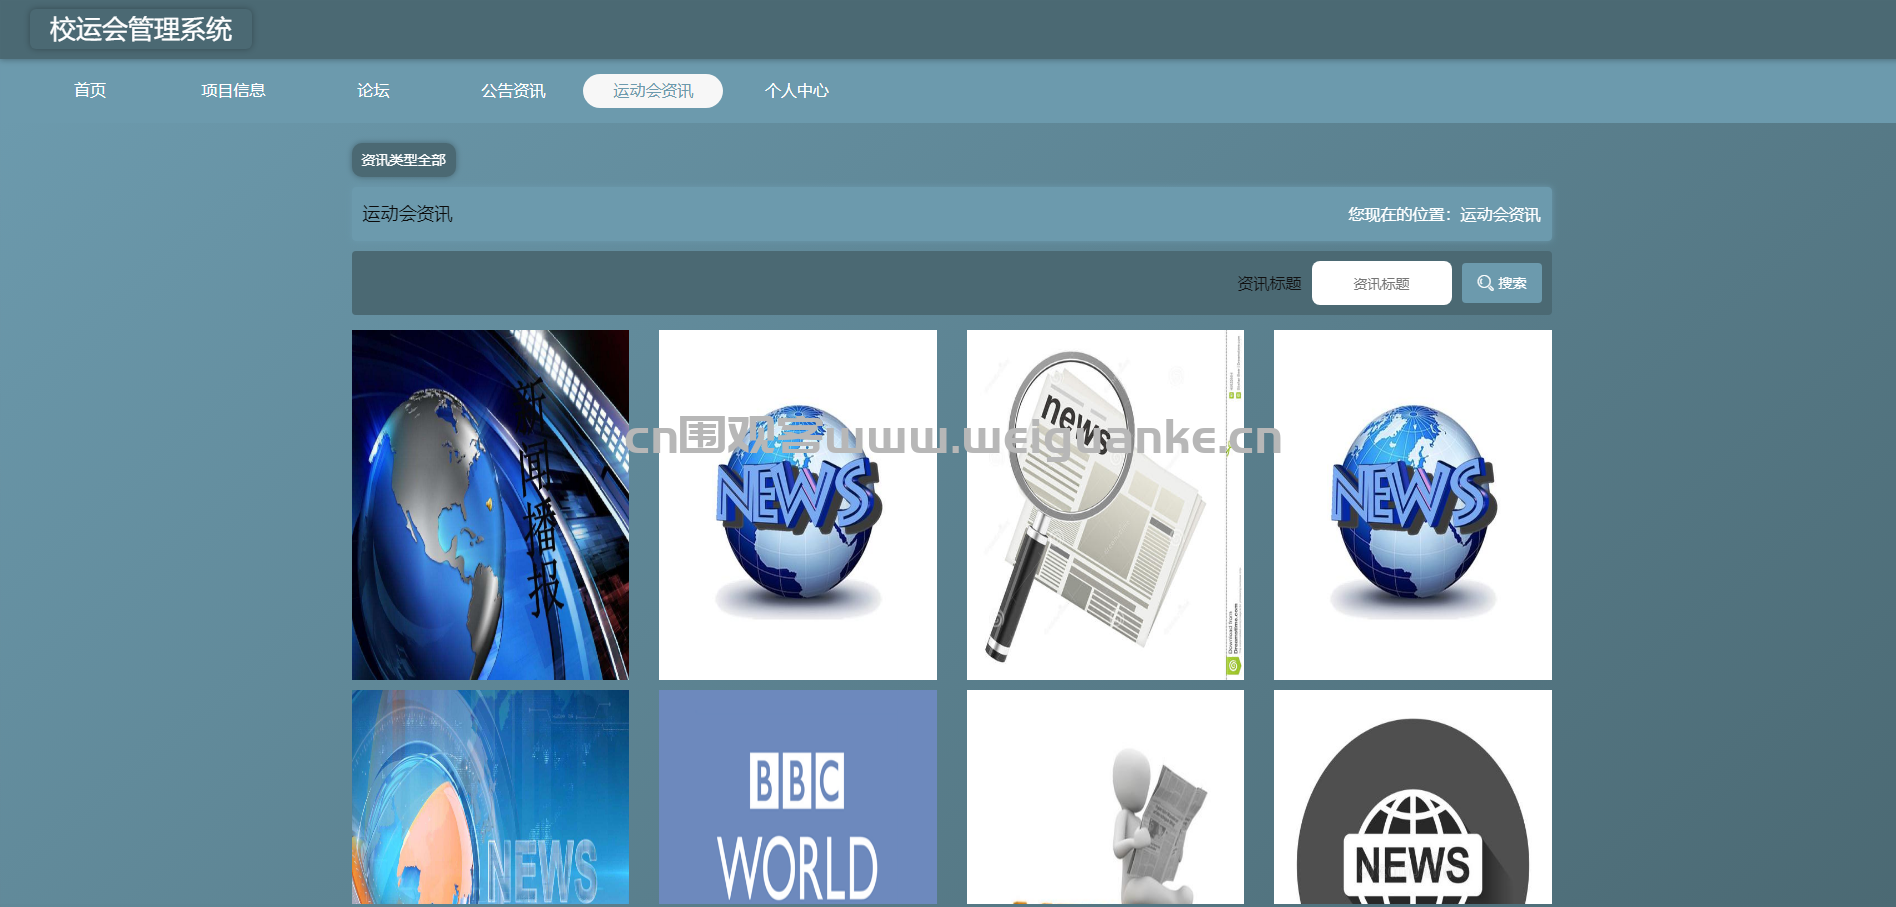
Task: Select the 运动会资讯 active tab
Action: [x=653, y=91]
